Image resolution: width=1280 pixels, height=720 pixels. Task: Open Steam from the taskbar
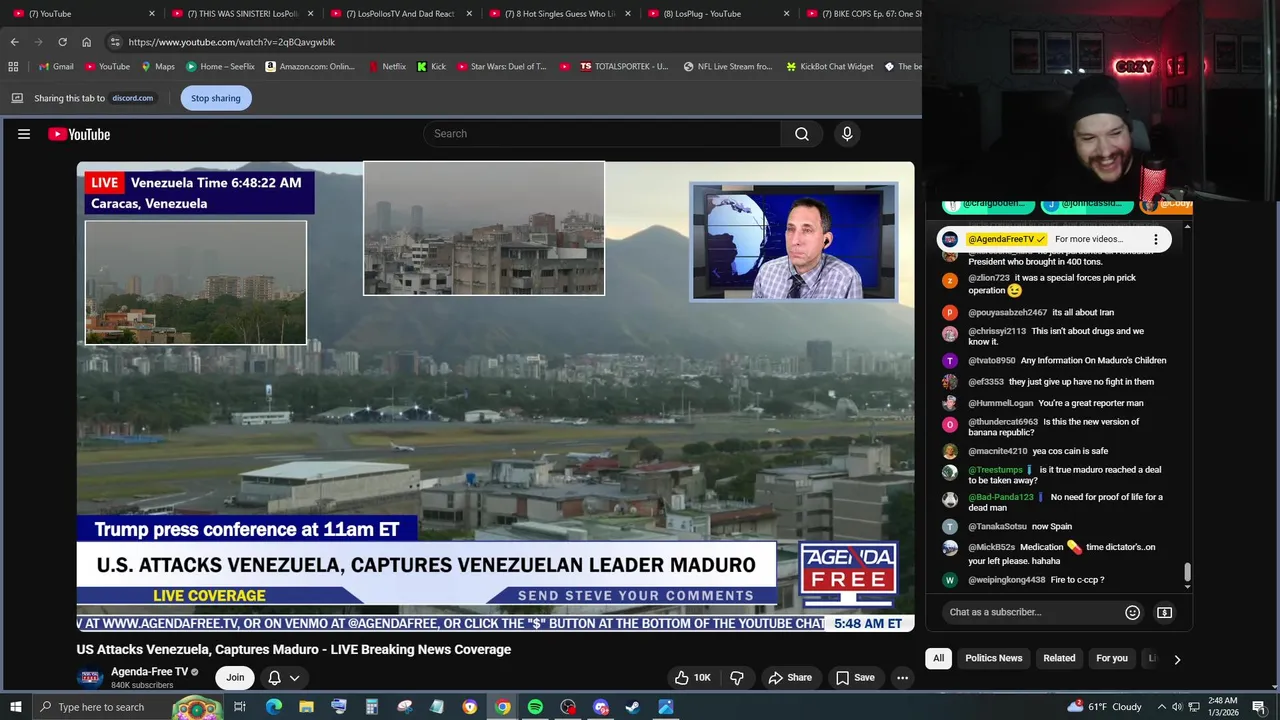[x=633, y=707]
